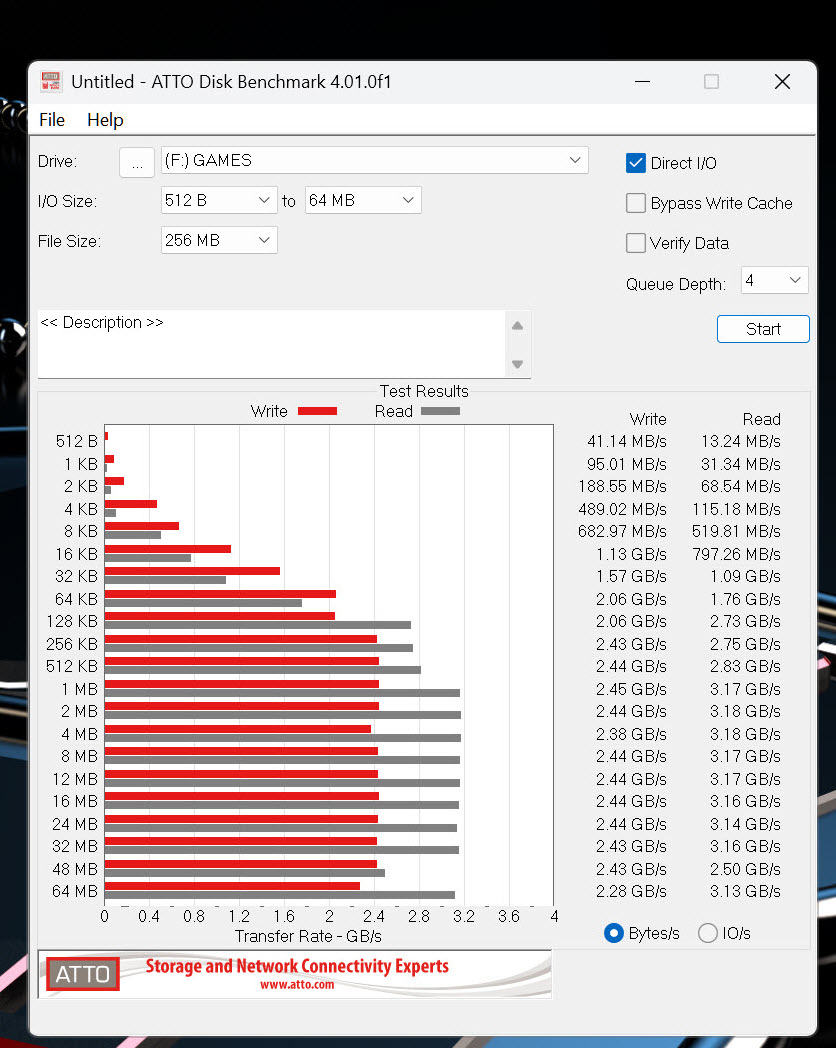The width and height of the screenshot is (836, 1048).
Task: Click the 489.02 MB/s write value
Action: 622,509
